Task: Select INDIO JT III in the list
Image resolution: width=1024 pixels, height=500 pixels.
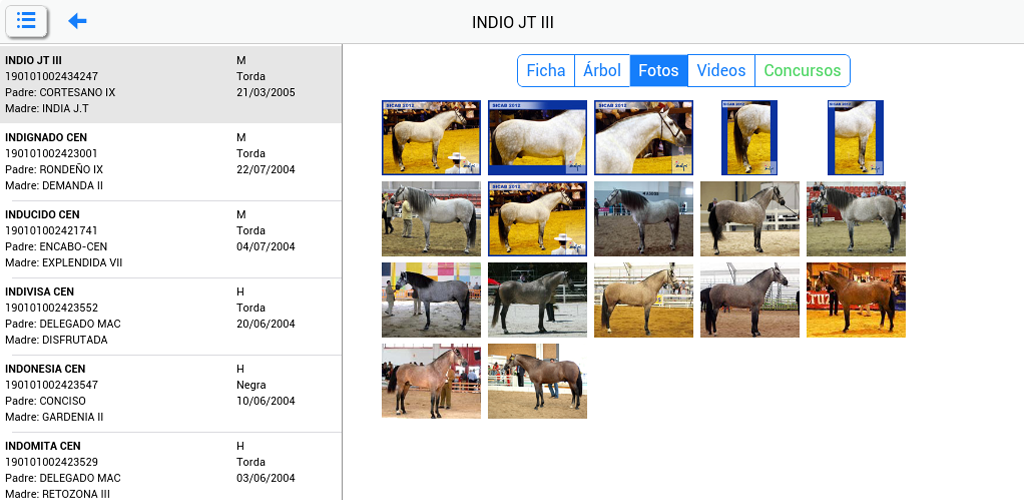Action: coord(170,84)
